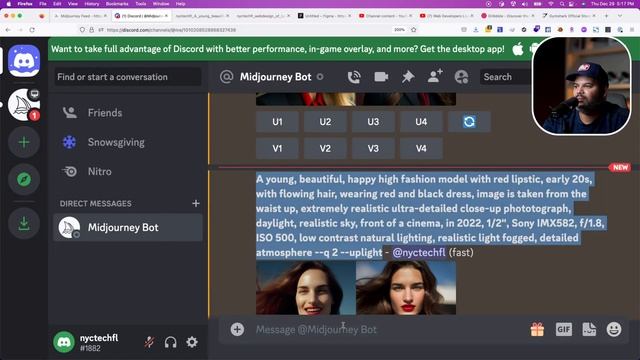The width and height of the screenshot is (640, 360).
Task: Open the Apple menu
Action: 9,4
